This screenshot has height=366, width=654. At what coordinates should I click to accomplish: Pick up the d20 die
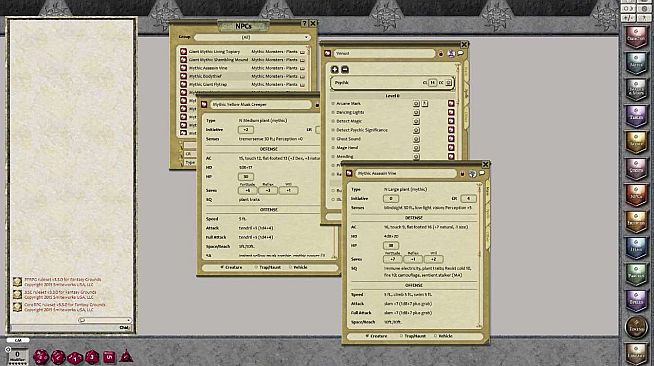pyautogui.click(x=41, y=357)
